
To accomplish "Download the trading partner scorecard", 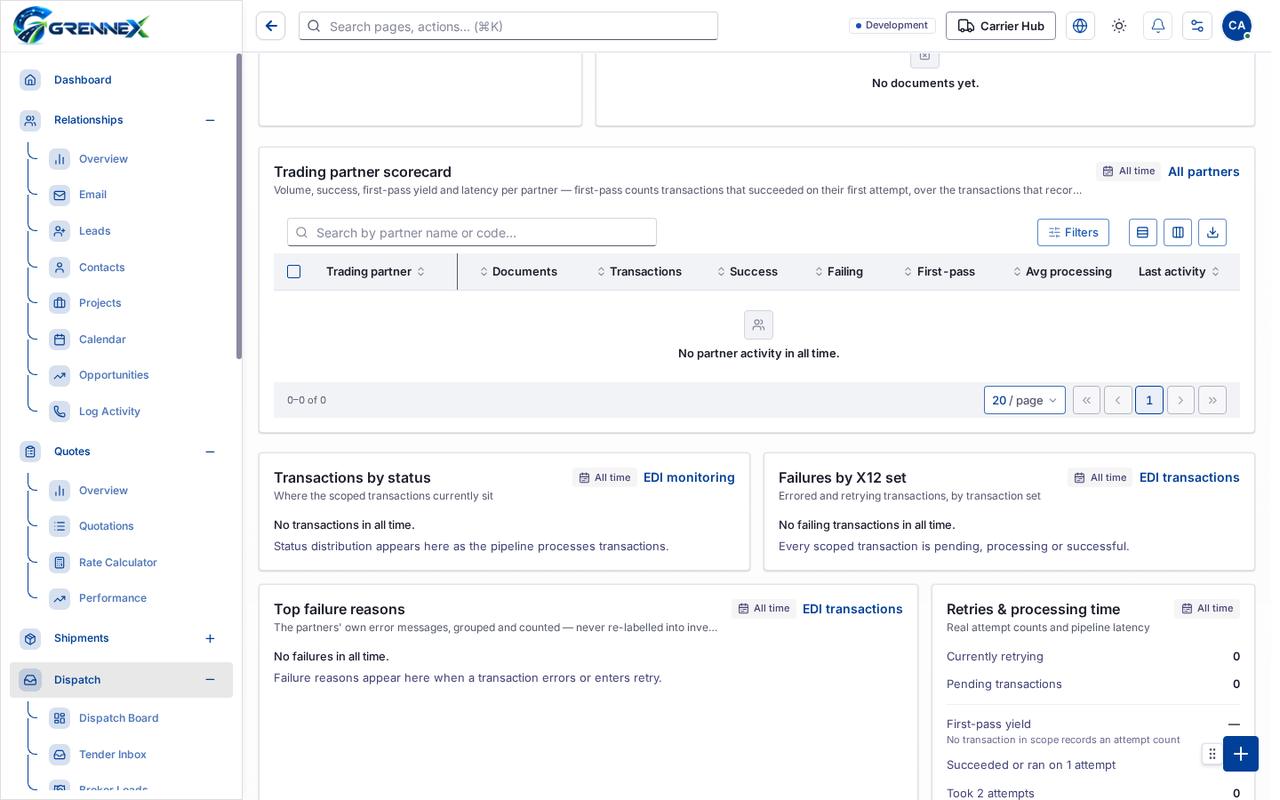I will coord(1213,232).
